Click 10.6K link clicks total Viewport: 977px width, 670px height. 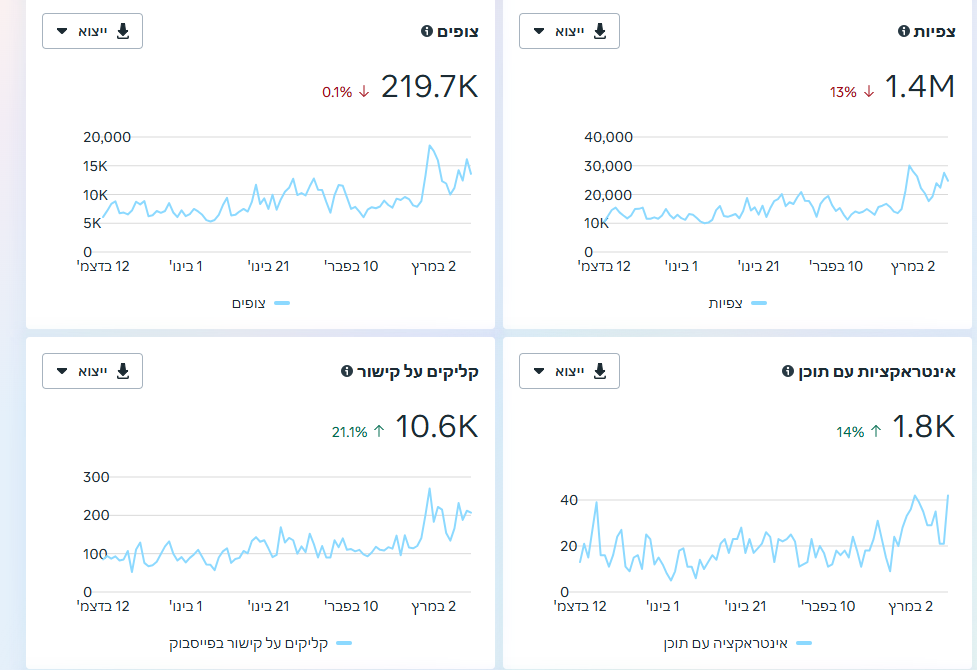click(437, 427)
